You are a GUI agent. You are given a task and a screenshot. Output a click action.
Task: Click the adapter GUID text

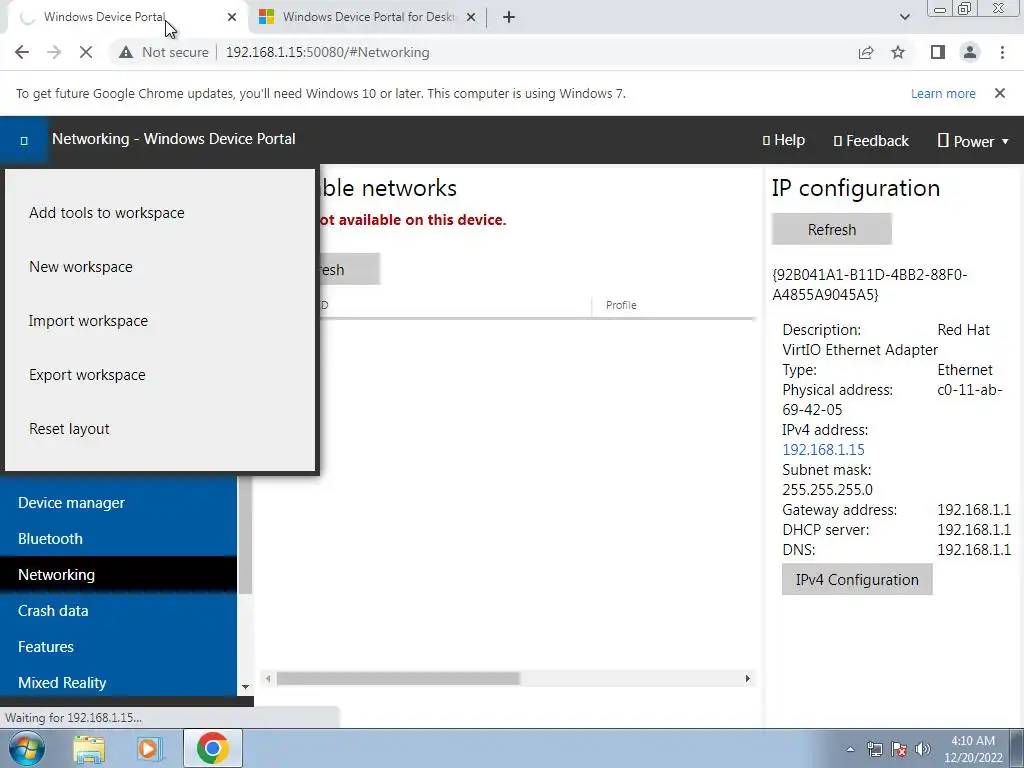click(x=869, y=285)
